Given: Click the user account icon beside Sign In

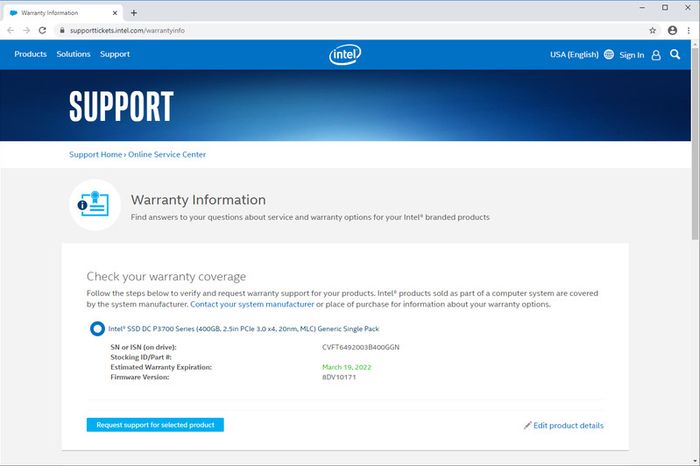Looking at the screenshot, I should (656, 55).
